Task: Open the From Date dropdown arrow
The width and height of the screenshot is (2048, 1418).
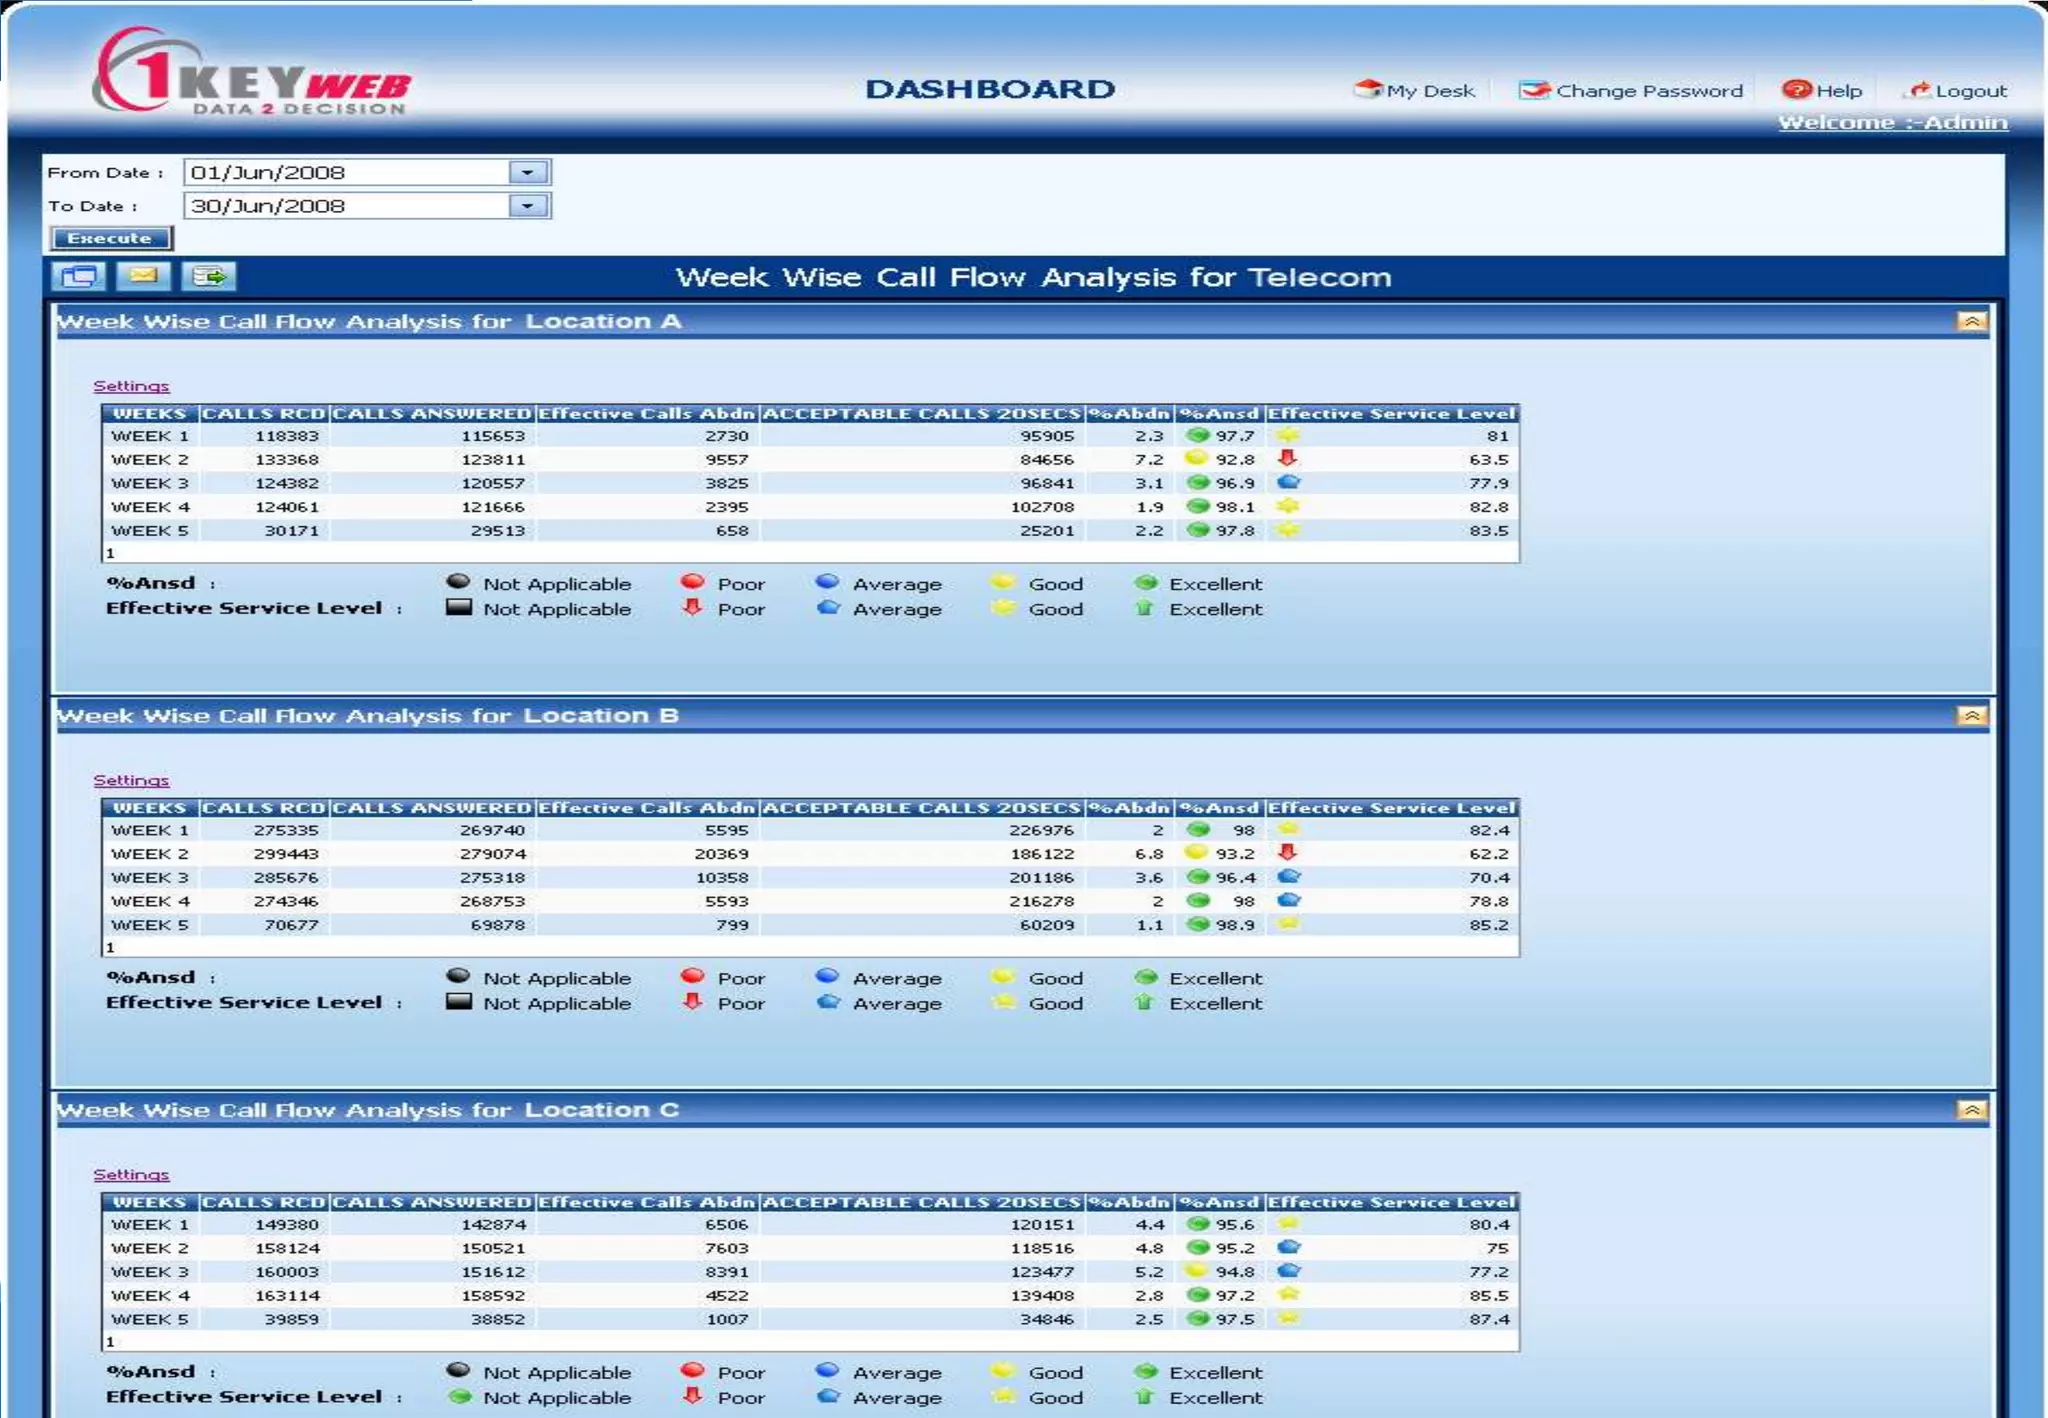Action: coord(528,172)
